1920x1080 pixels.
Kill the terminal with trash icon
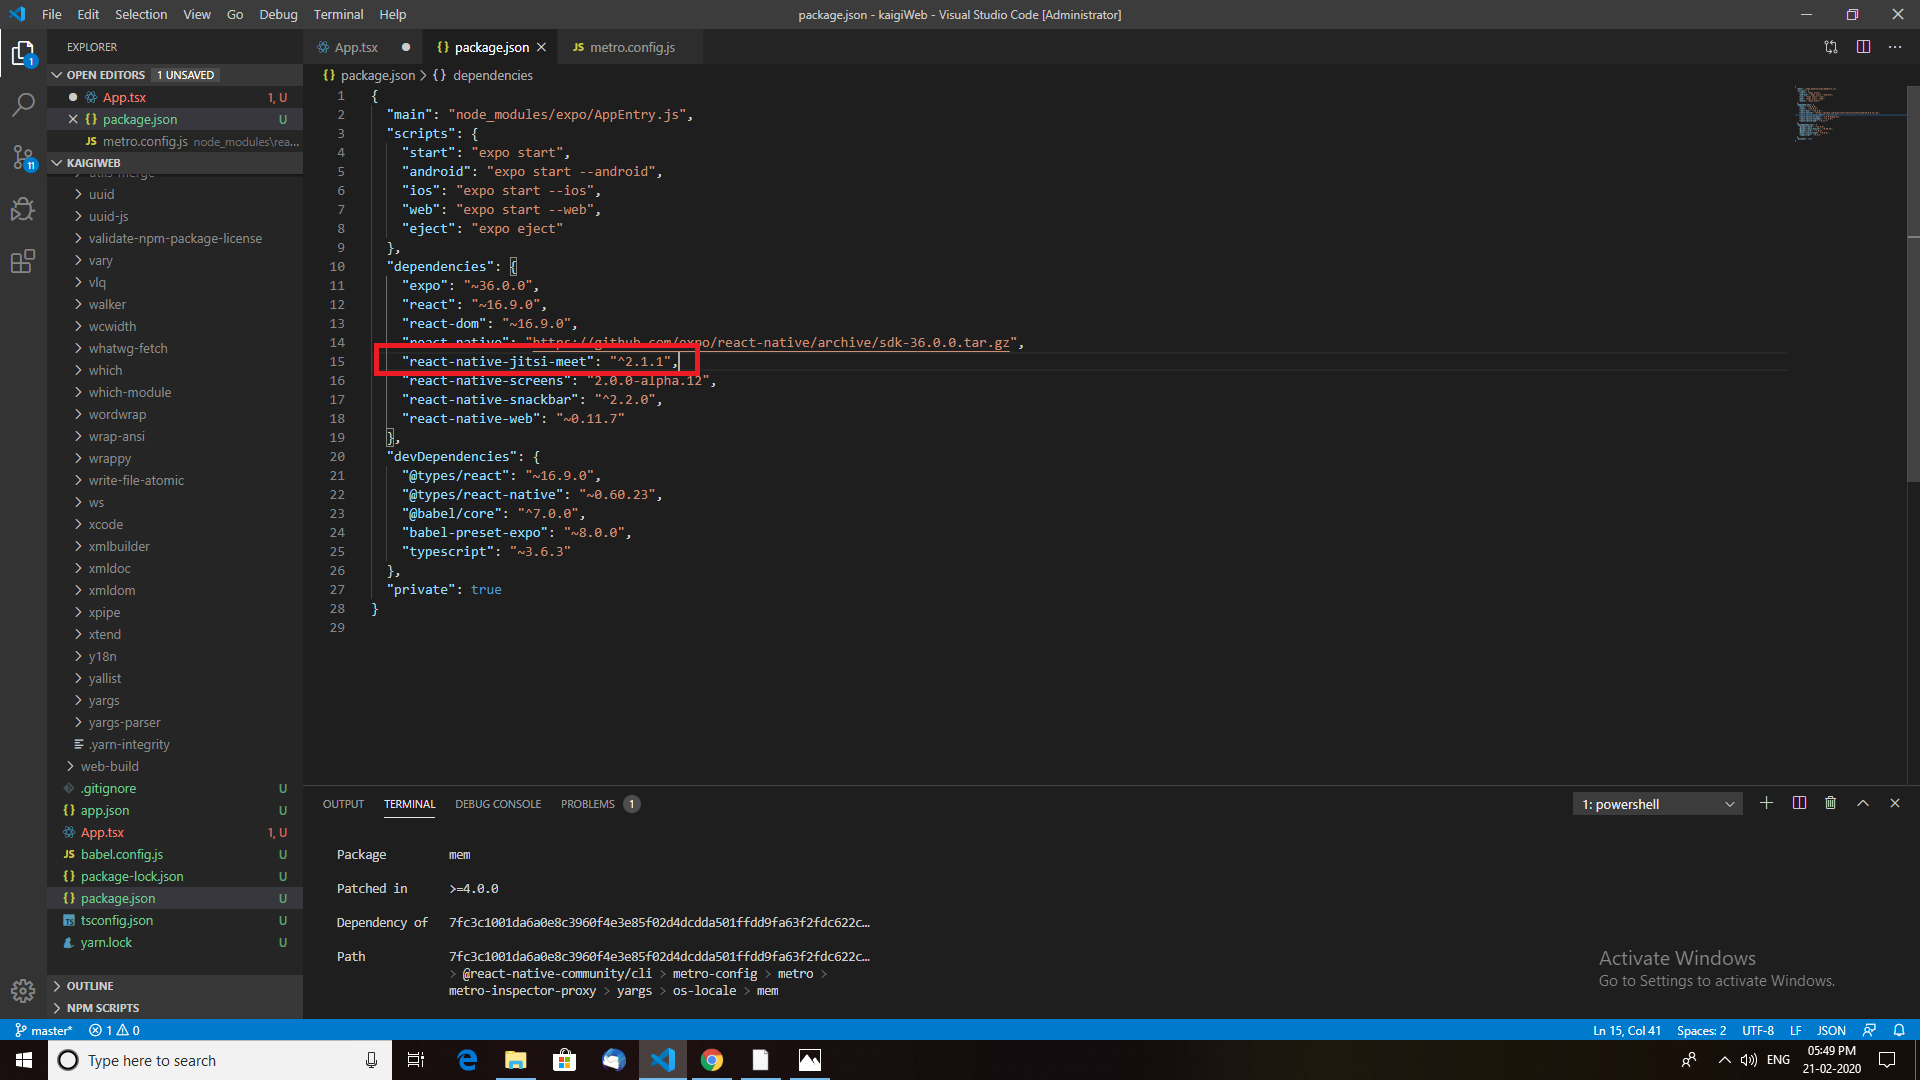click(1830, 803)
